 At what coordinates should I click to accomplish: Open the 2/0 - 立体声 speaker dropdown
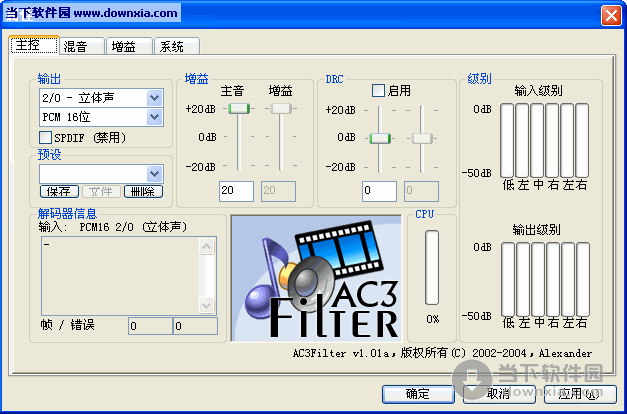154,98
